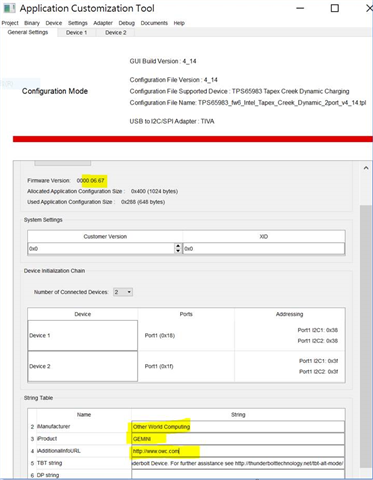
Task: Click the iManufacturer row name
Action: [54, 427]
